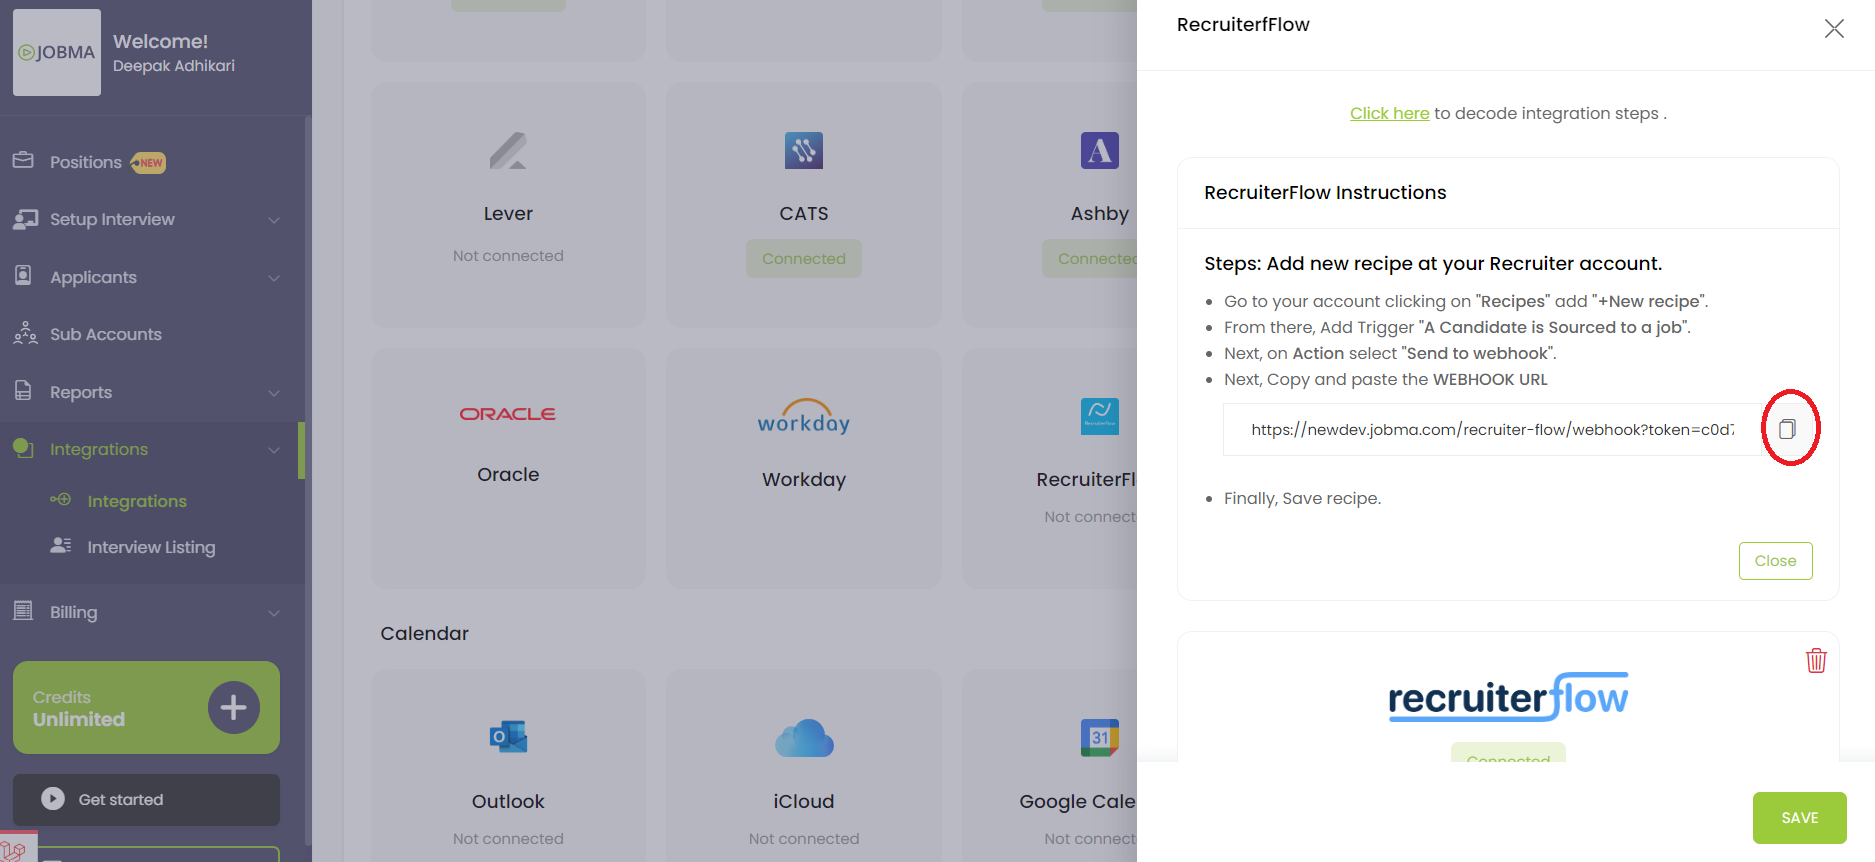Select the Google Calendar icon
The height and width of the screenshot is (862, 1875).
pos(1100,738)
